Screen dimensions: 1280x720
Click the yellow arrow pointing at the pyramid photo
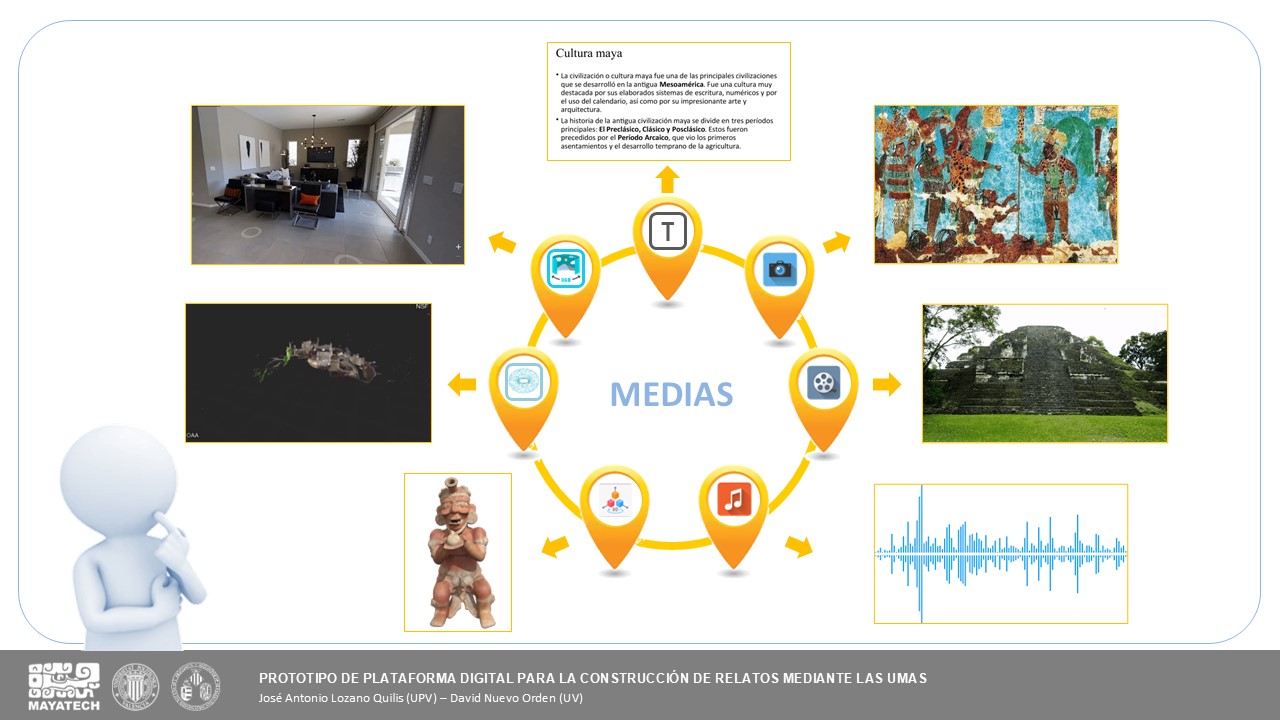pos(886,384)
